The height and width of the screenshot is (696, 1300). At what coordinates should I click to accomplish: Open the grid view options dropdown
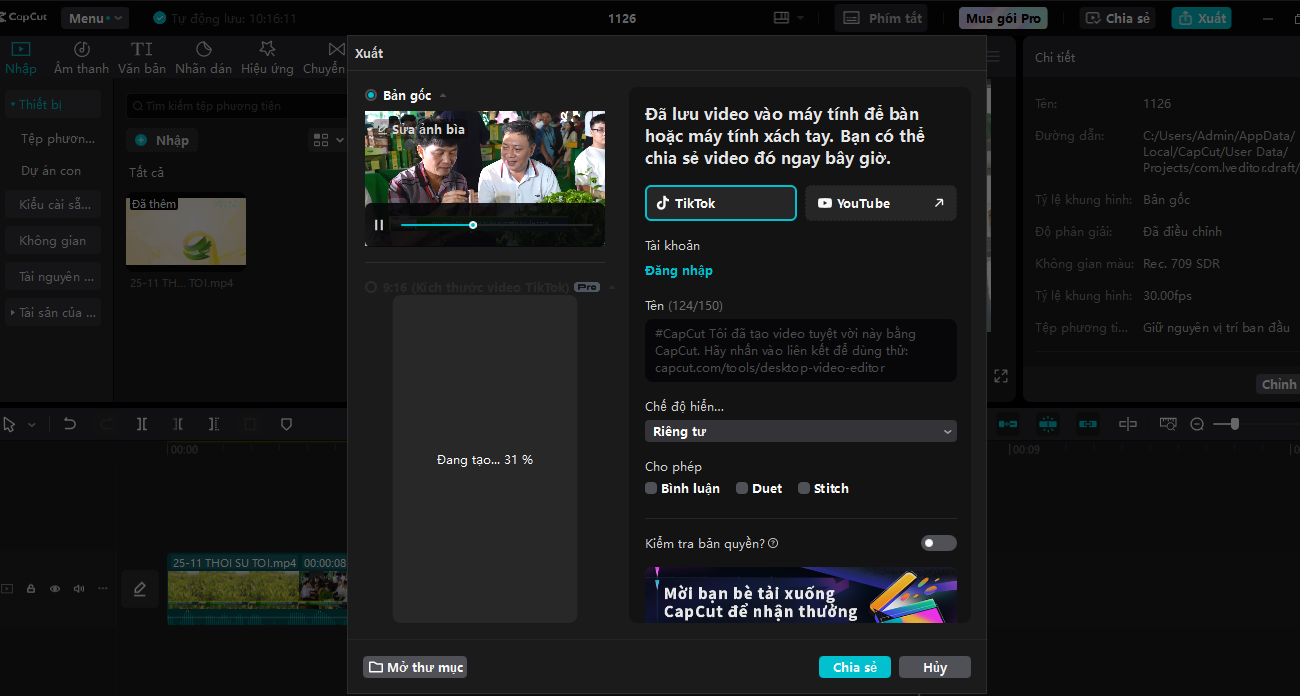[x=326, y=140]
